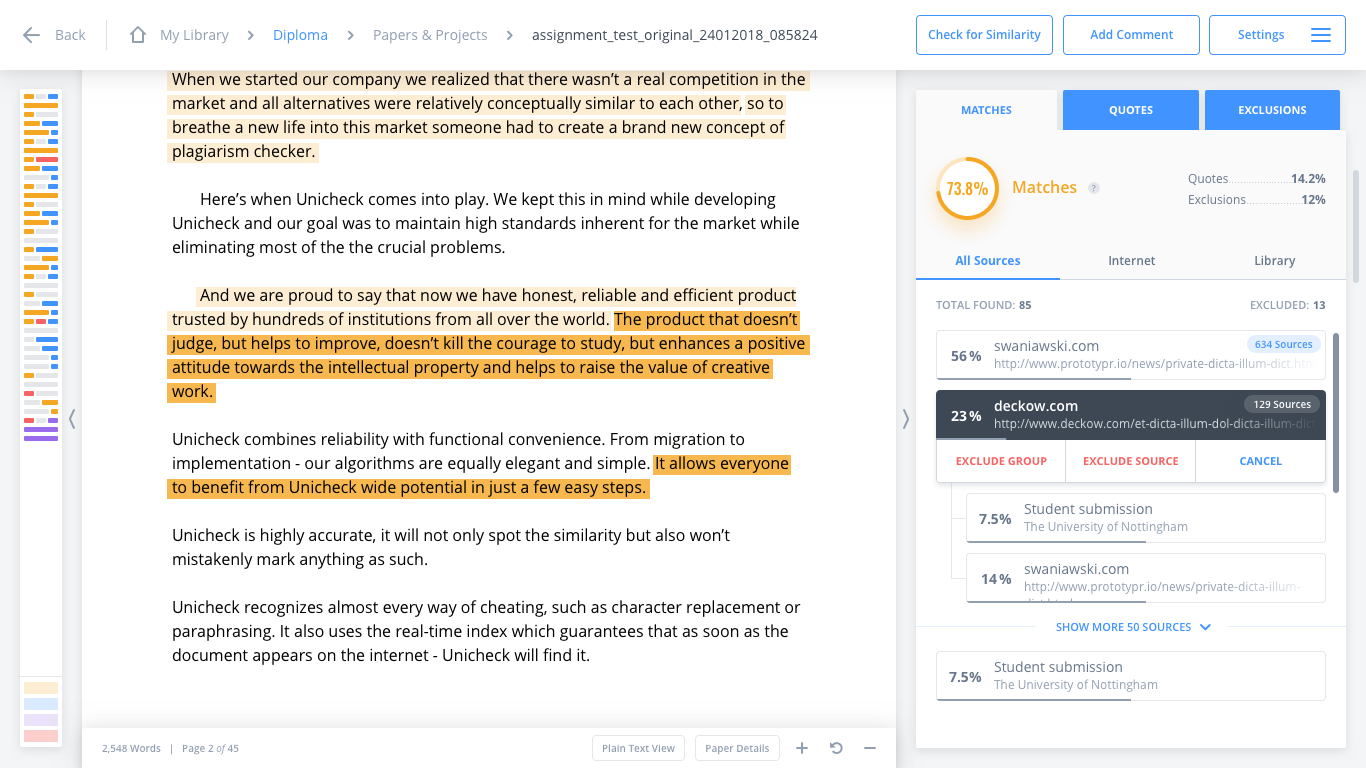Image resolution: width=1366 pixels, height=768 pixels.
Task: Go to the My Library breadcrumb text
Action: click(x=194, y=35)
